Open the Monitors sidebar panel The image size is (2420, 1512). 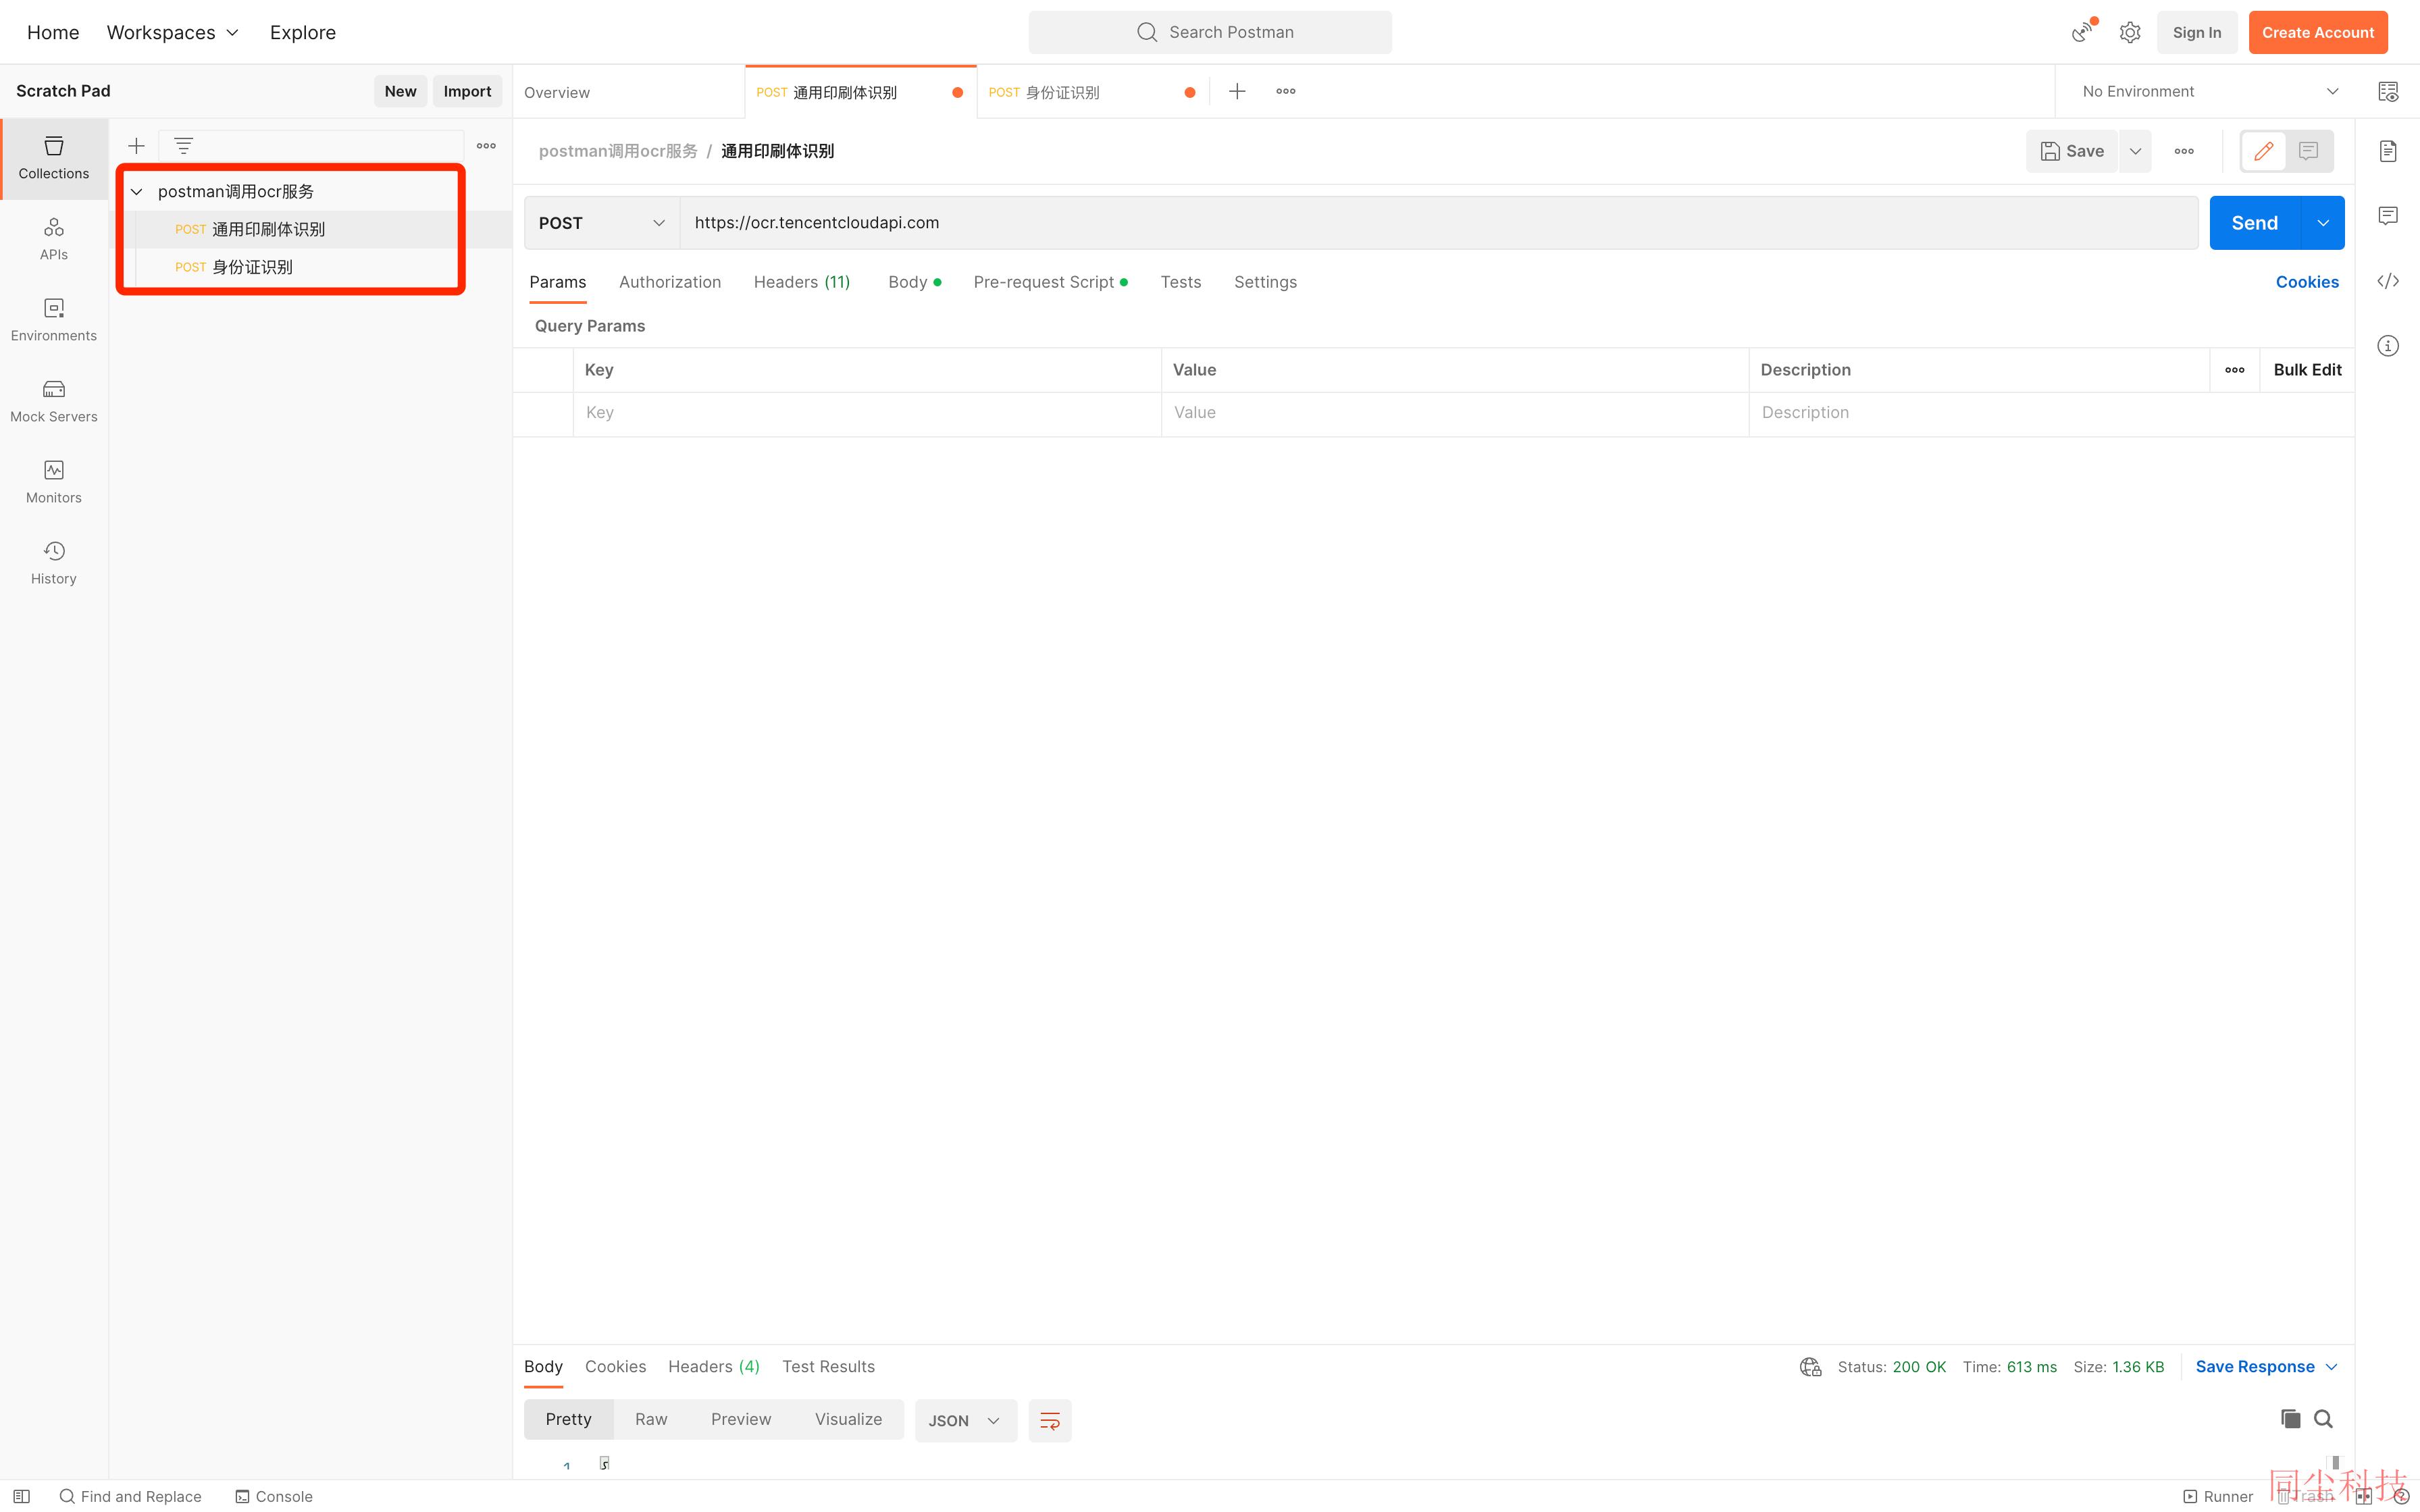click(54, 482)
